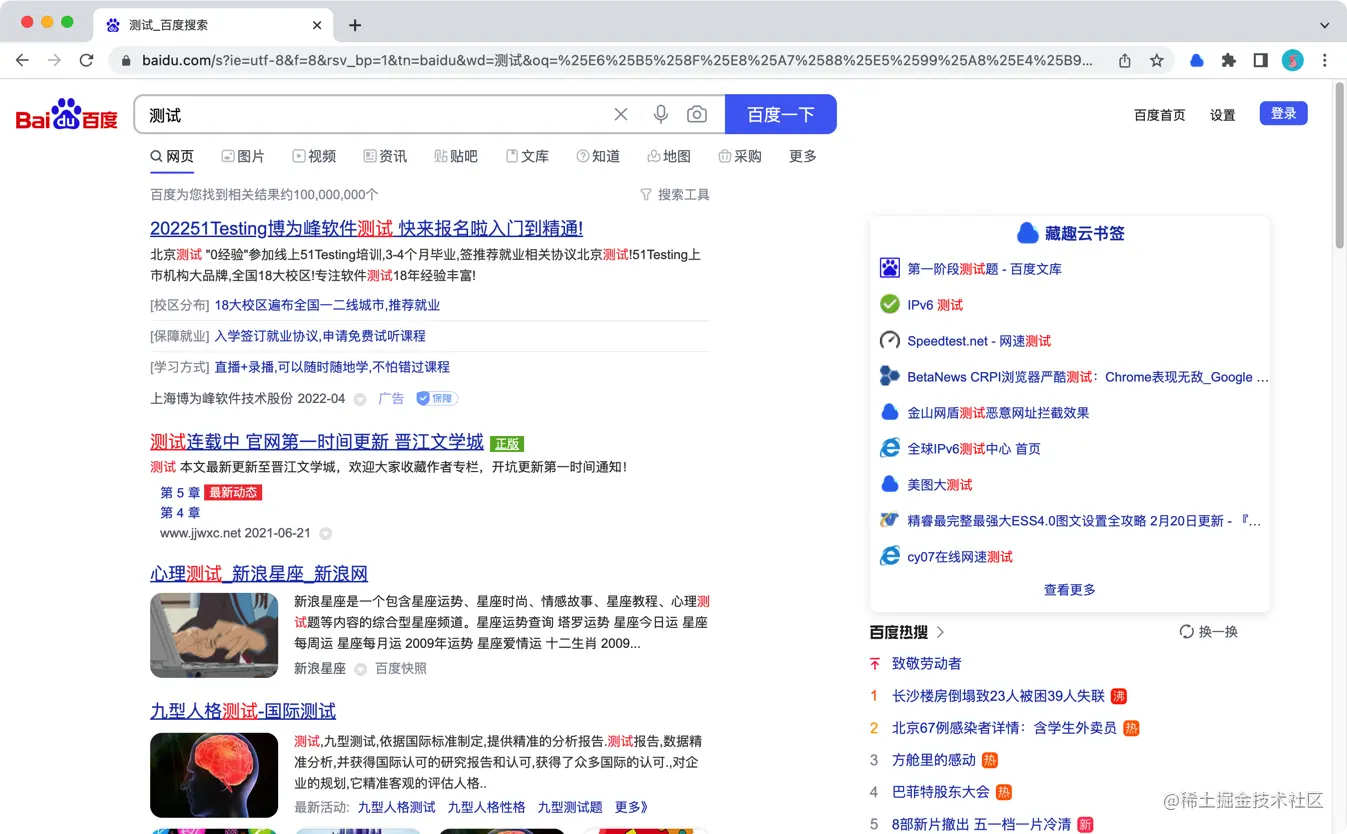Viewport: 1347px width, 834px height.
Task: Open the 查看更多 link in the bookmarks panel
Action: point(1069,589)
